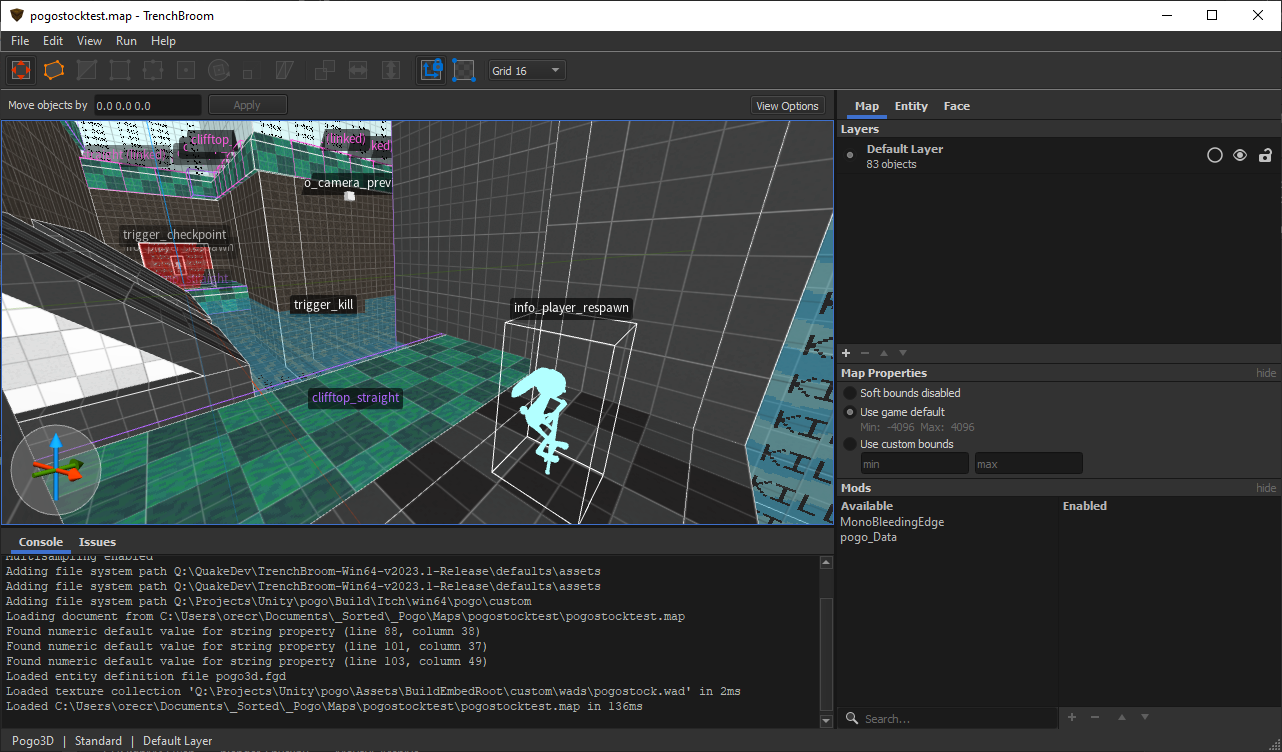Toggle UV lock icon beside texture lock
Screen dimensions: 1282x752
click(x=463, y=70)
